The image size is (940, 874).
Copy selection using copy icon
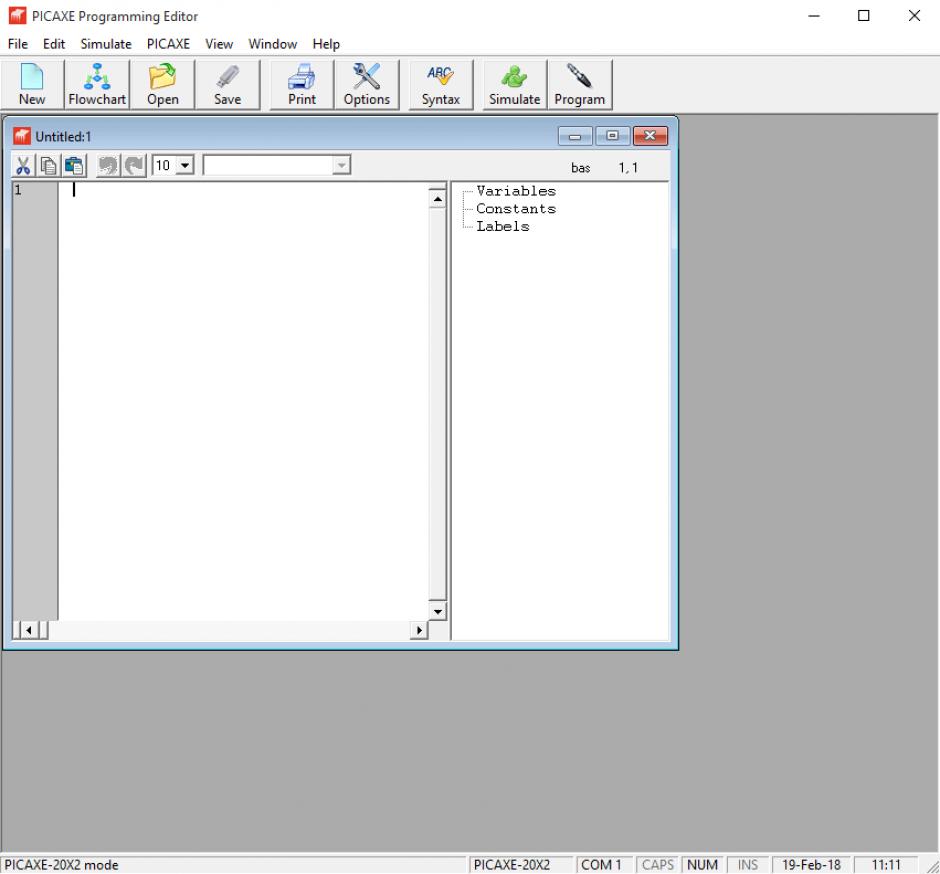[49, 165]
